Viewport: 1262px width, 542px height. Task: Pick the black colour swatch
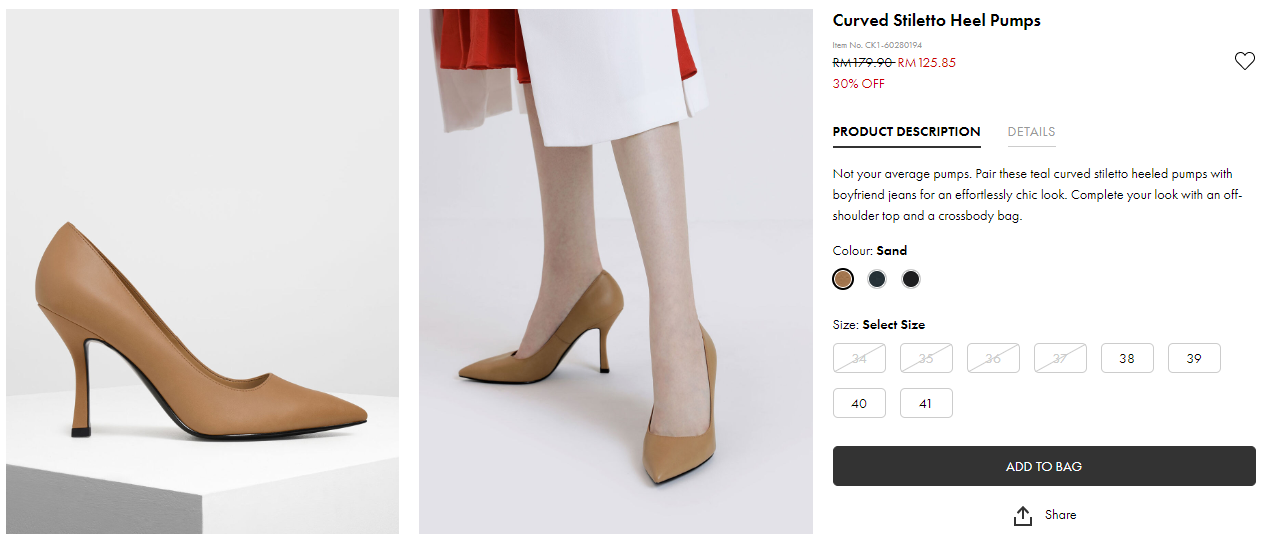[x=911, y=279]
